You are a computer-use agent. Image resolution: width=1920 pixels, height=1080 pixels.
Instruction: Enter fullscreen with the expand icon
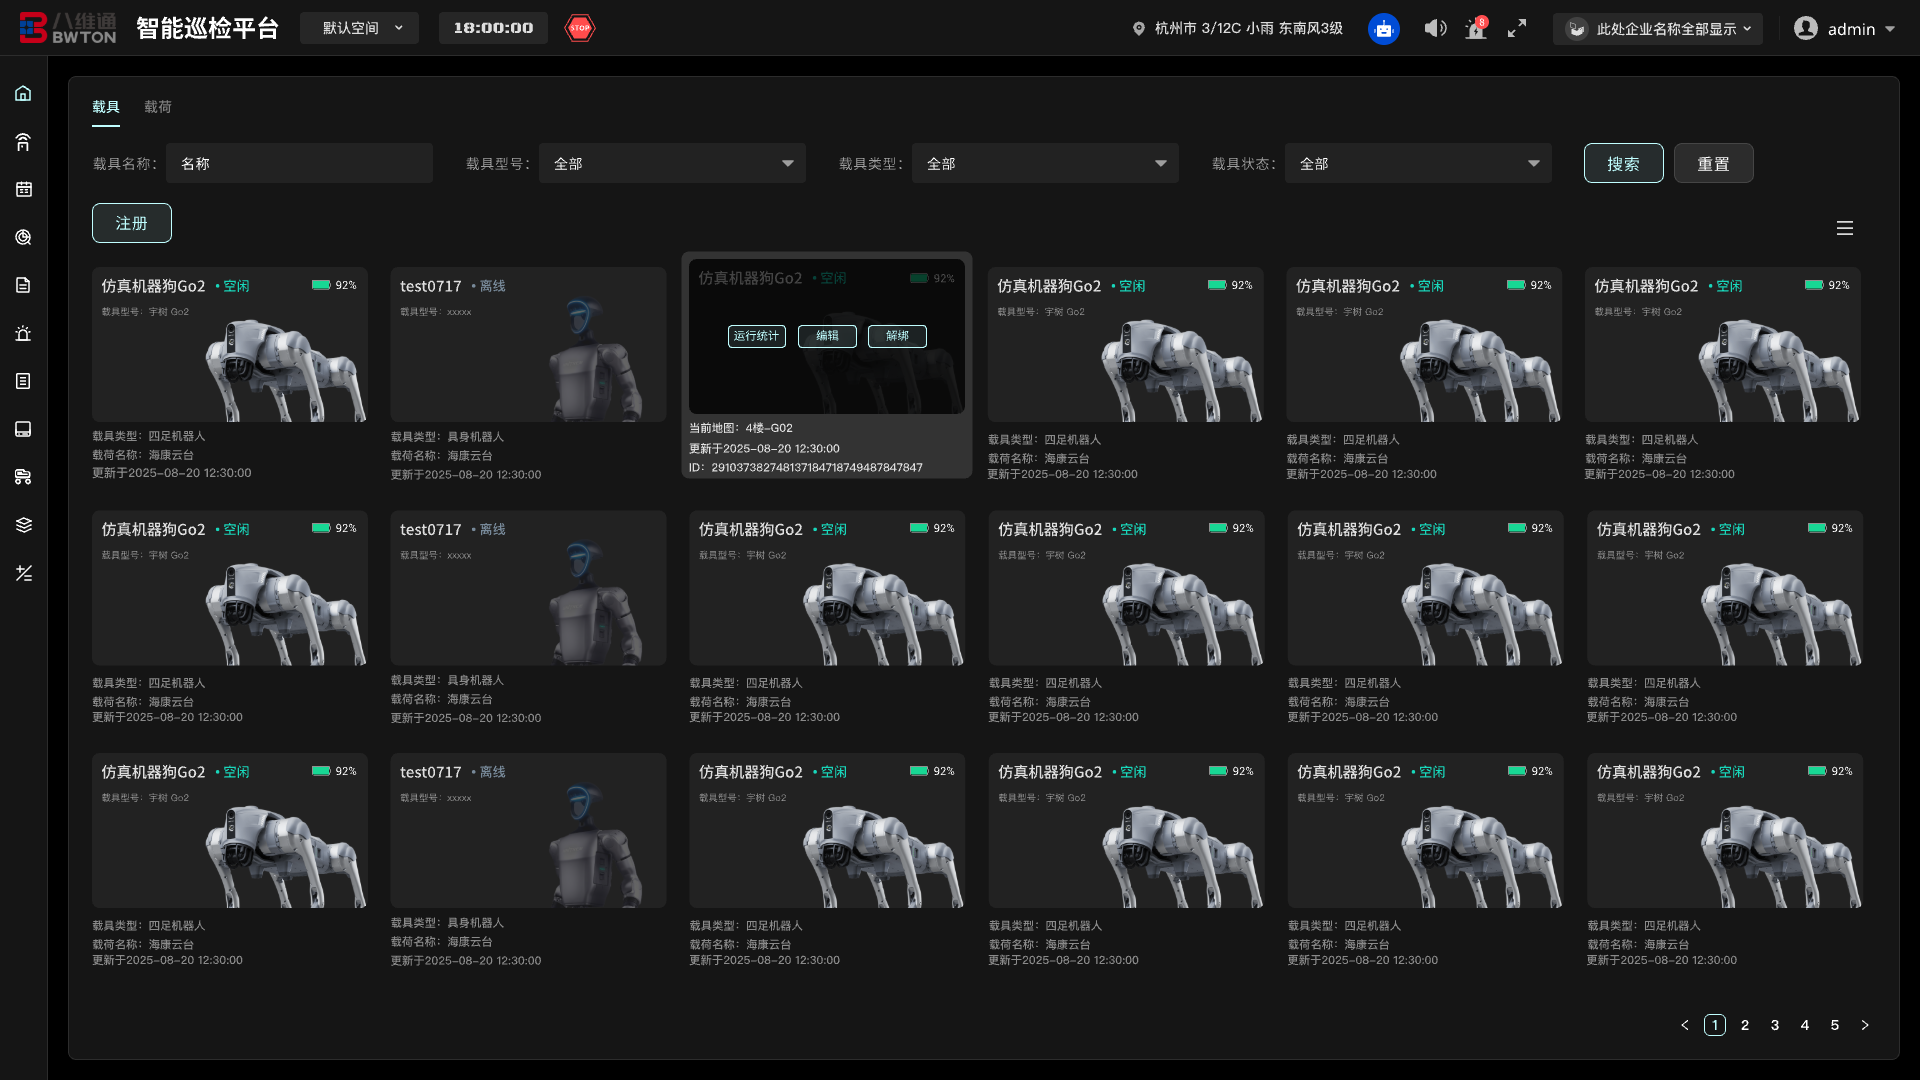[1517, 29]
